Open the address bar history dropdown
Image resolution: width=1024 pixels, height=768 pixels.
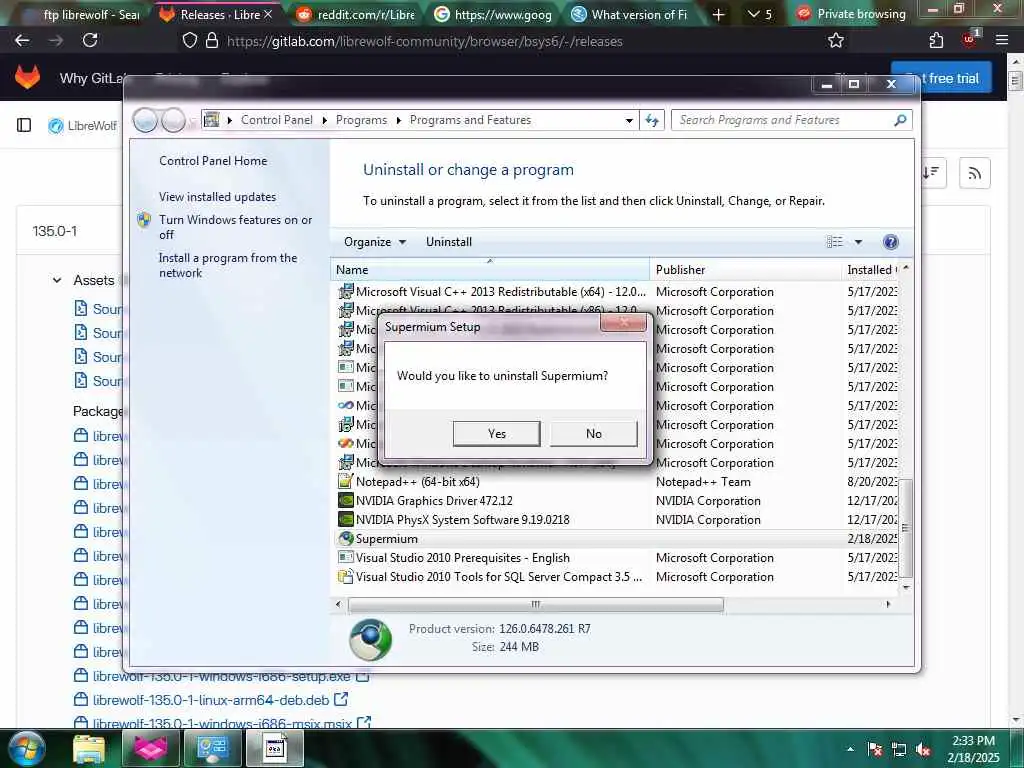629,120
